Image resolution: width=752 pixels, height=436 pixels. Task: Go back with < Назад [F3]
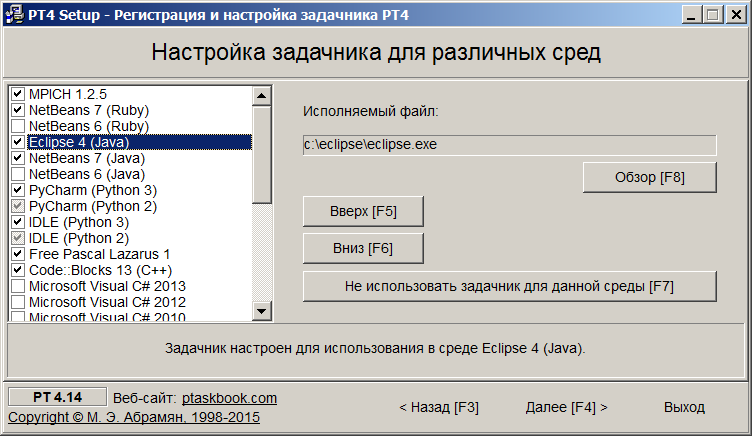pos(439,407)
